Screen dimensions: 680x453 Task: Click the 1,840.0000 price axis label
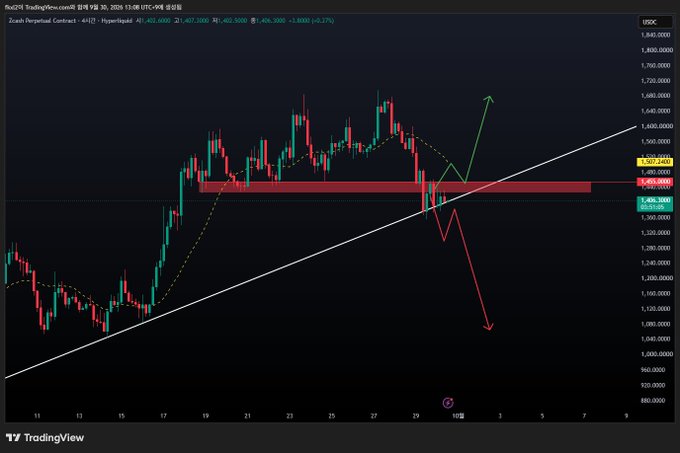655,35
